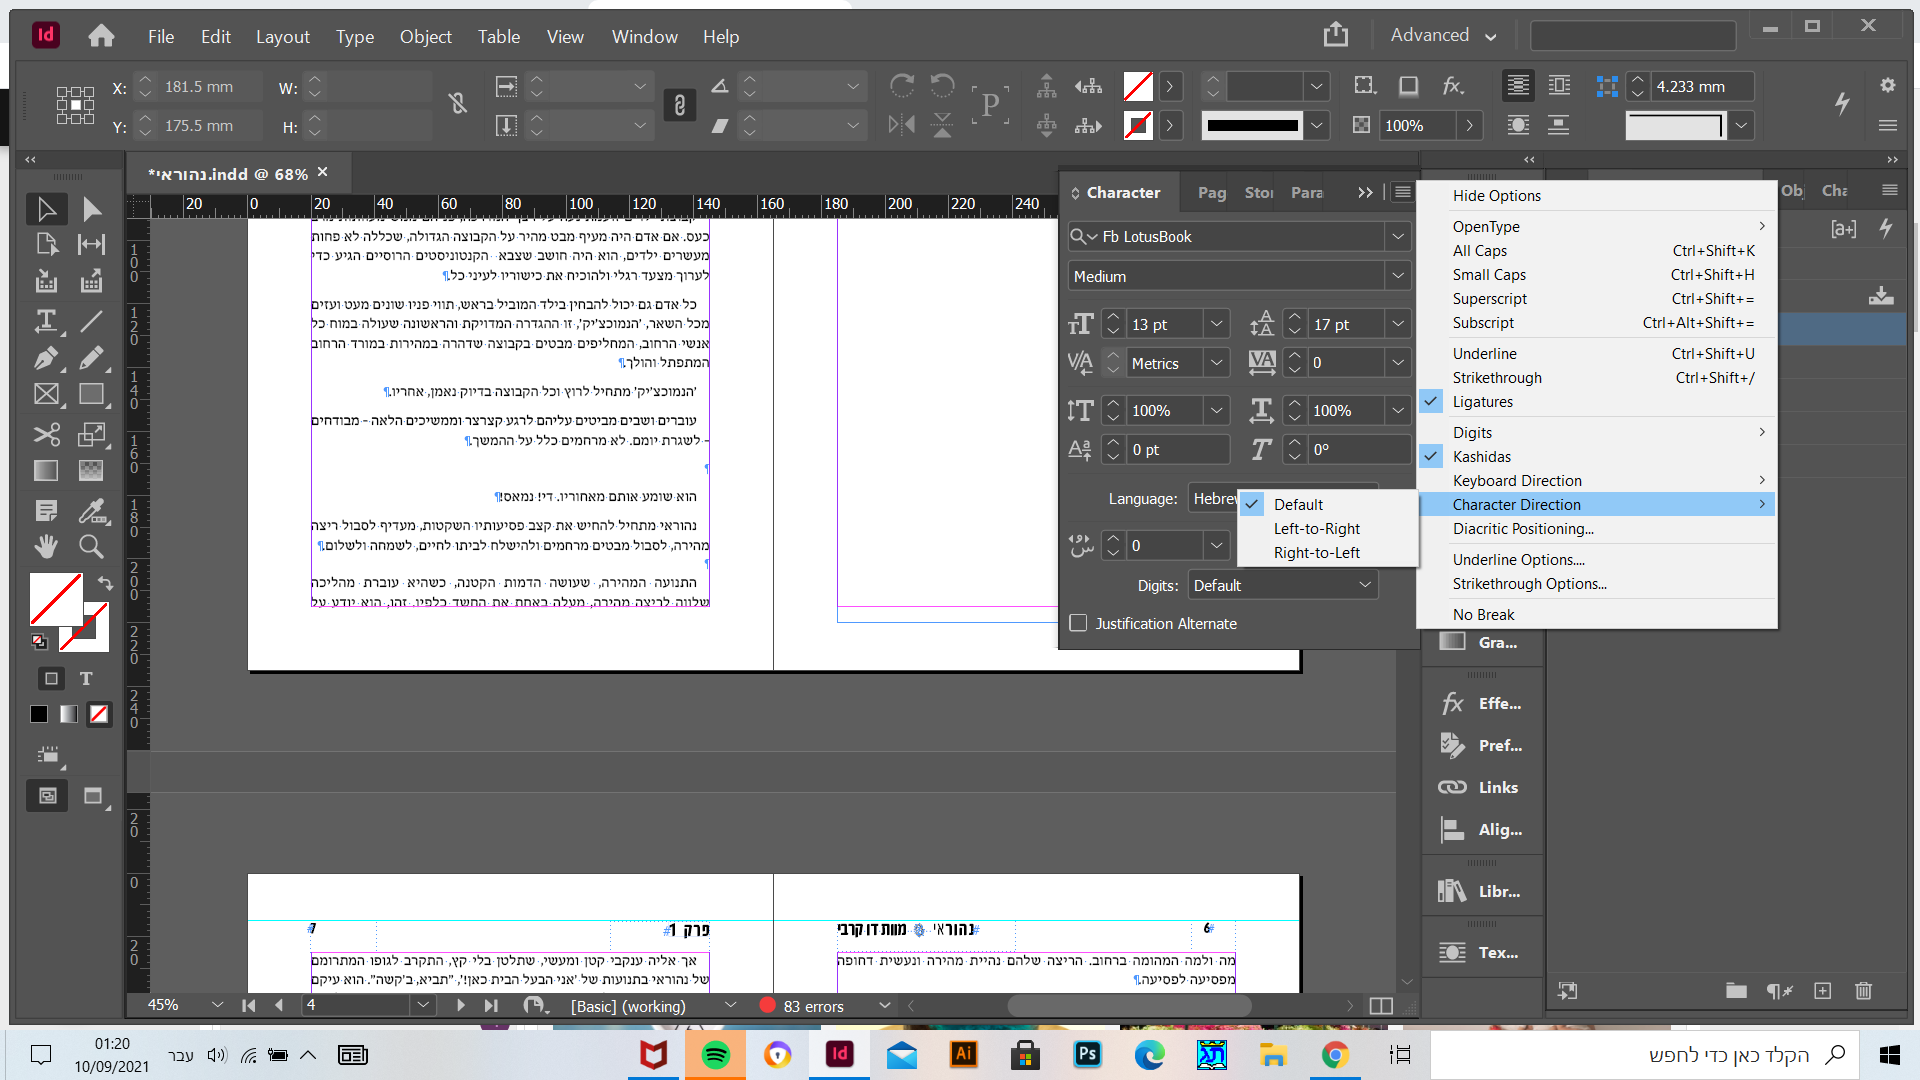Expand the font style Medium dropdown
This screenshot has width=1920, height=1080.
pos(1398,276)
